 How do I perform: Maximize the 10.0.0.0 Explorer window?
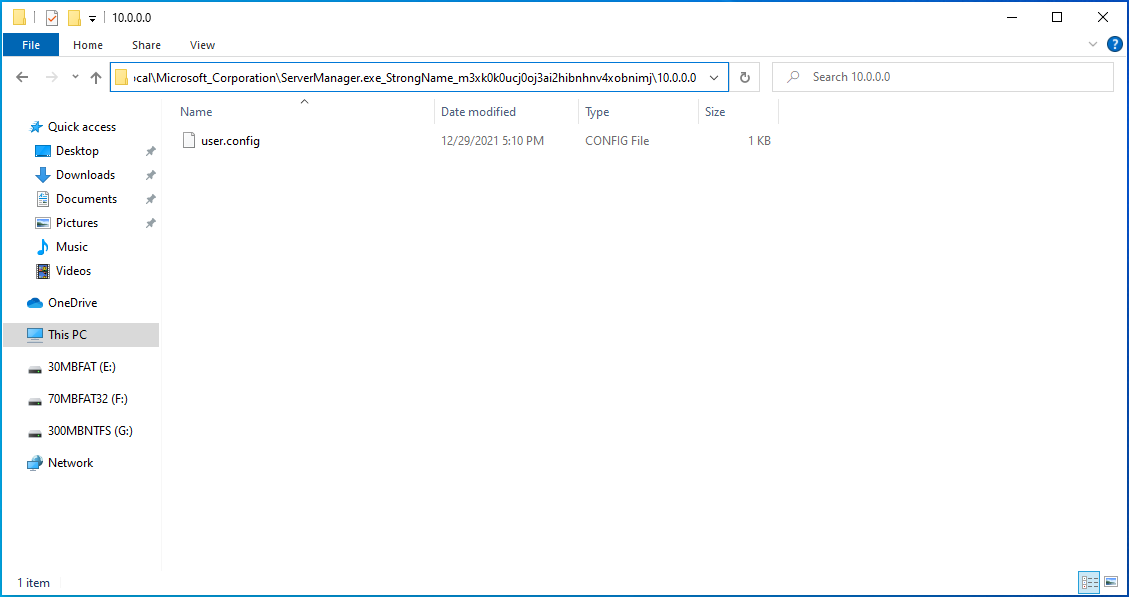click(1057, 17)
